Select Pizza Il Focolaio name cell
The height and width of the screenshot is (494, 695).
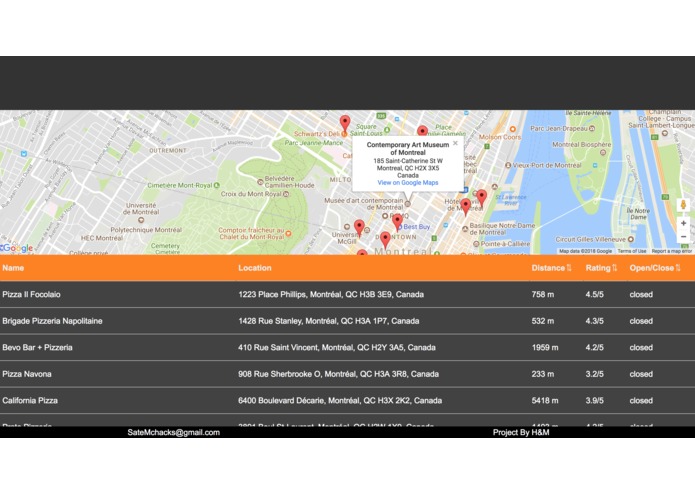[31, 294]
